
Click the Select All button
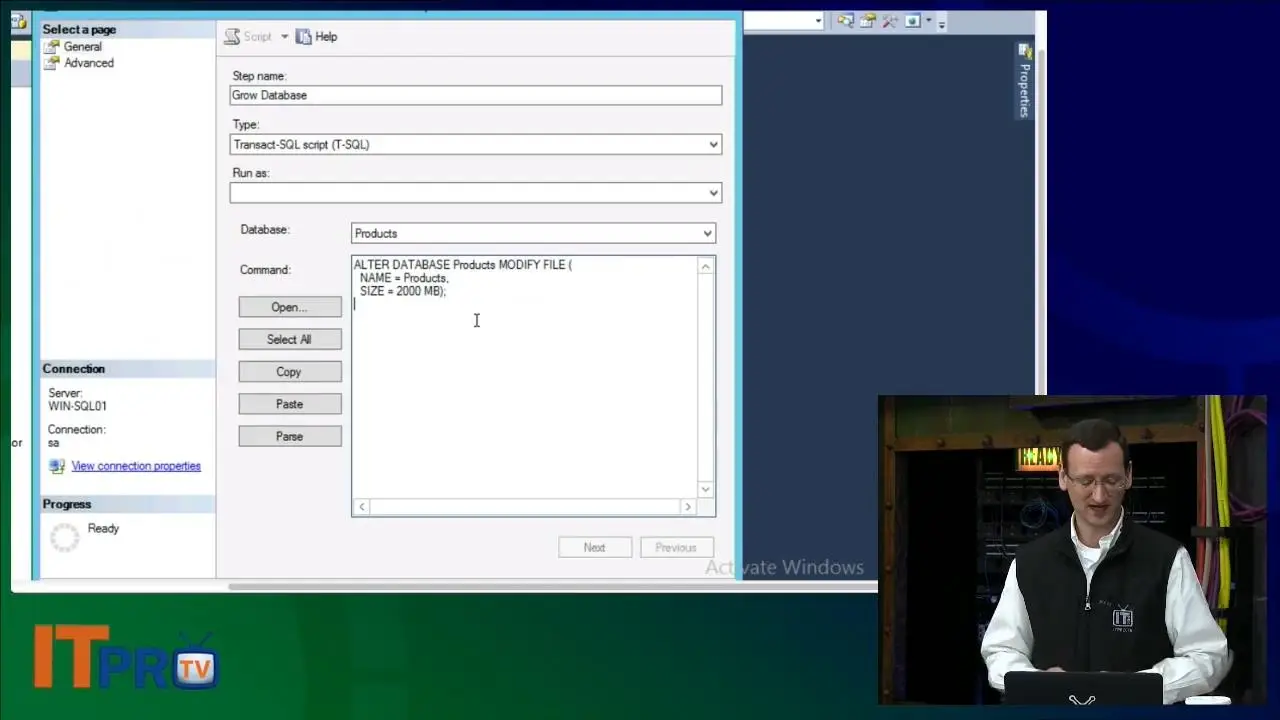click(289, 339)
